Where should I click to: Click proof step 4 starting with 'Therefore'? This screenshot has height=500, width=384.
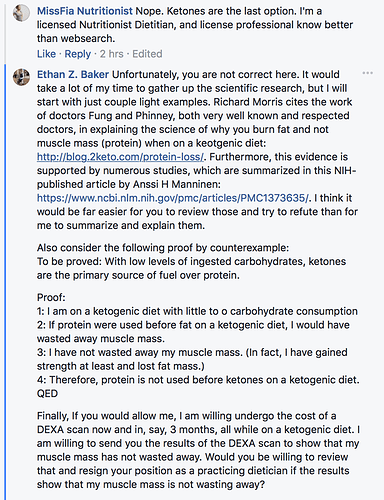click(198, 380)
